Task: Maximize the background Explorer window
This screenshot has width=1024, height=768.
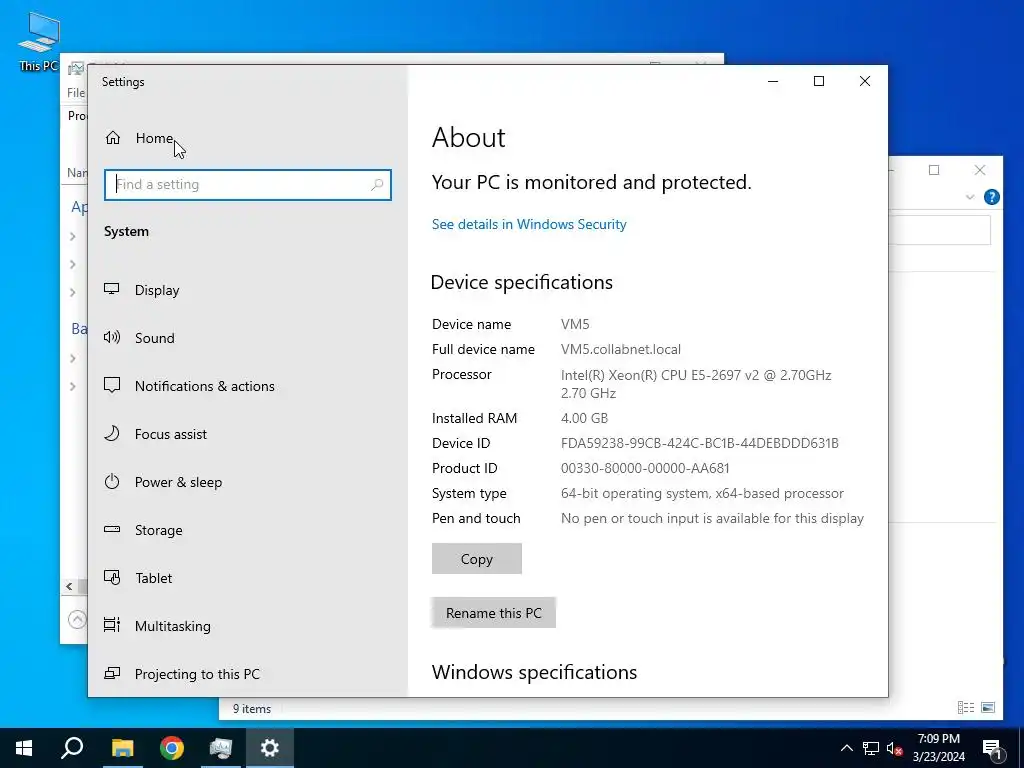Action: 934,170
